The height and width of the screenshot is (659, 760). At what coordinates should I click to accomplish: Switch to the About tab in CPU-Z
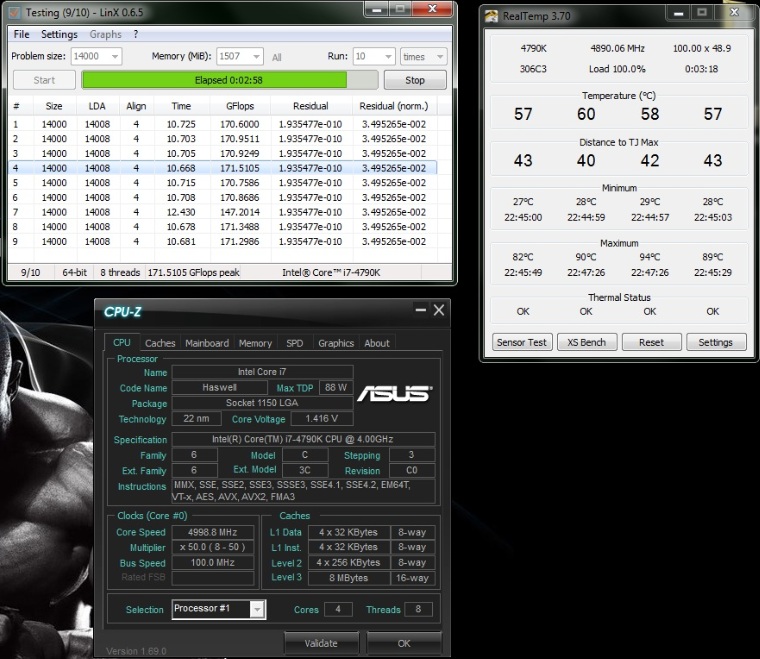pos(377,343)
